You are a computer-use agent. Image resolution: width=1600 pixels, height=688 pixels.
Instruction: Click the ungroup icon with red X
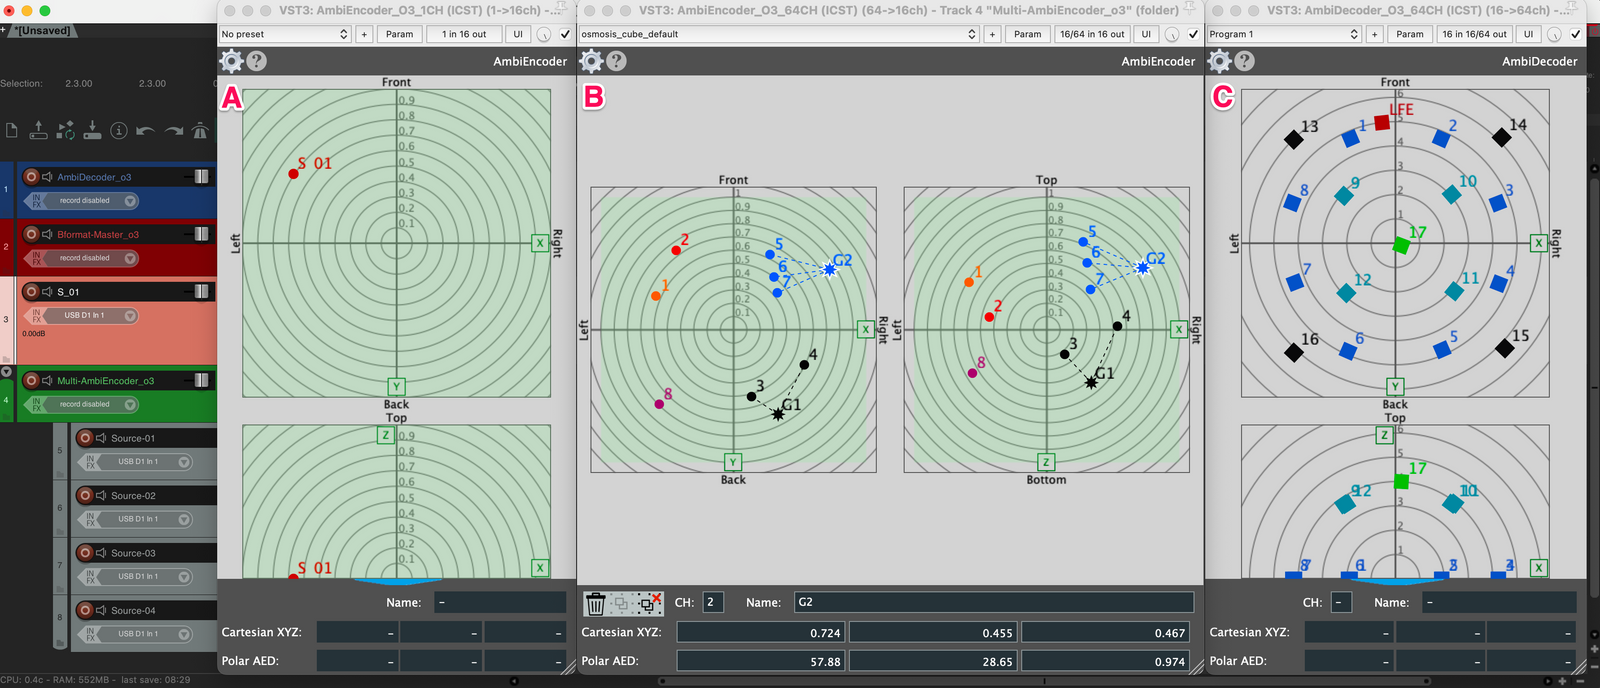click(x=650, y=603)
